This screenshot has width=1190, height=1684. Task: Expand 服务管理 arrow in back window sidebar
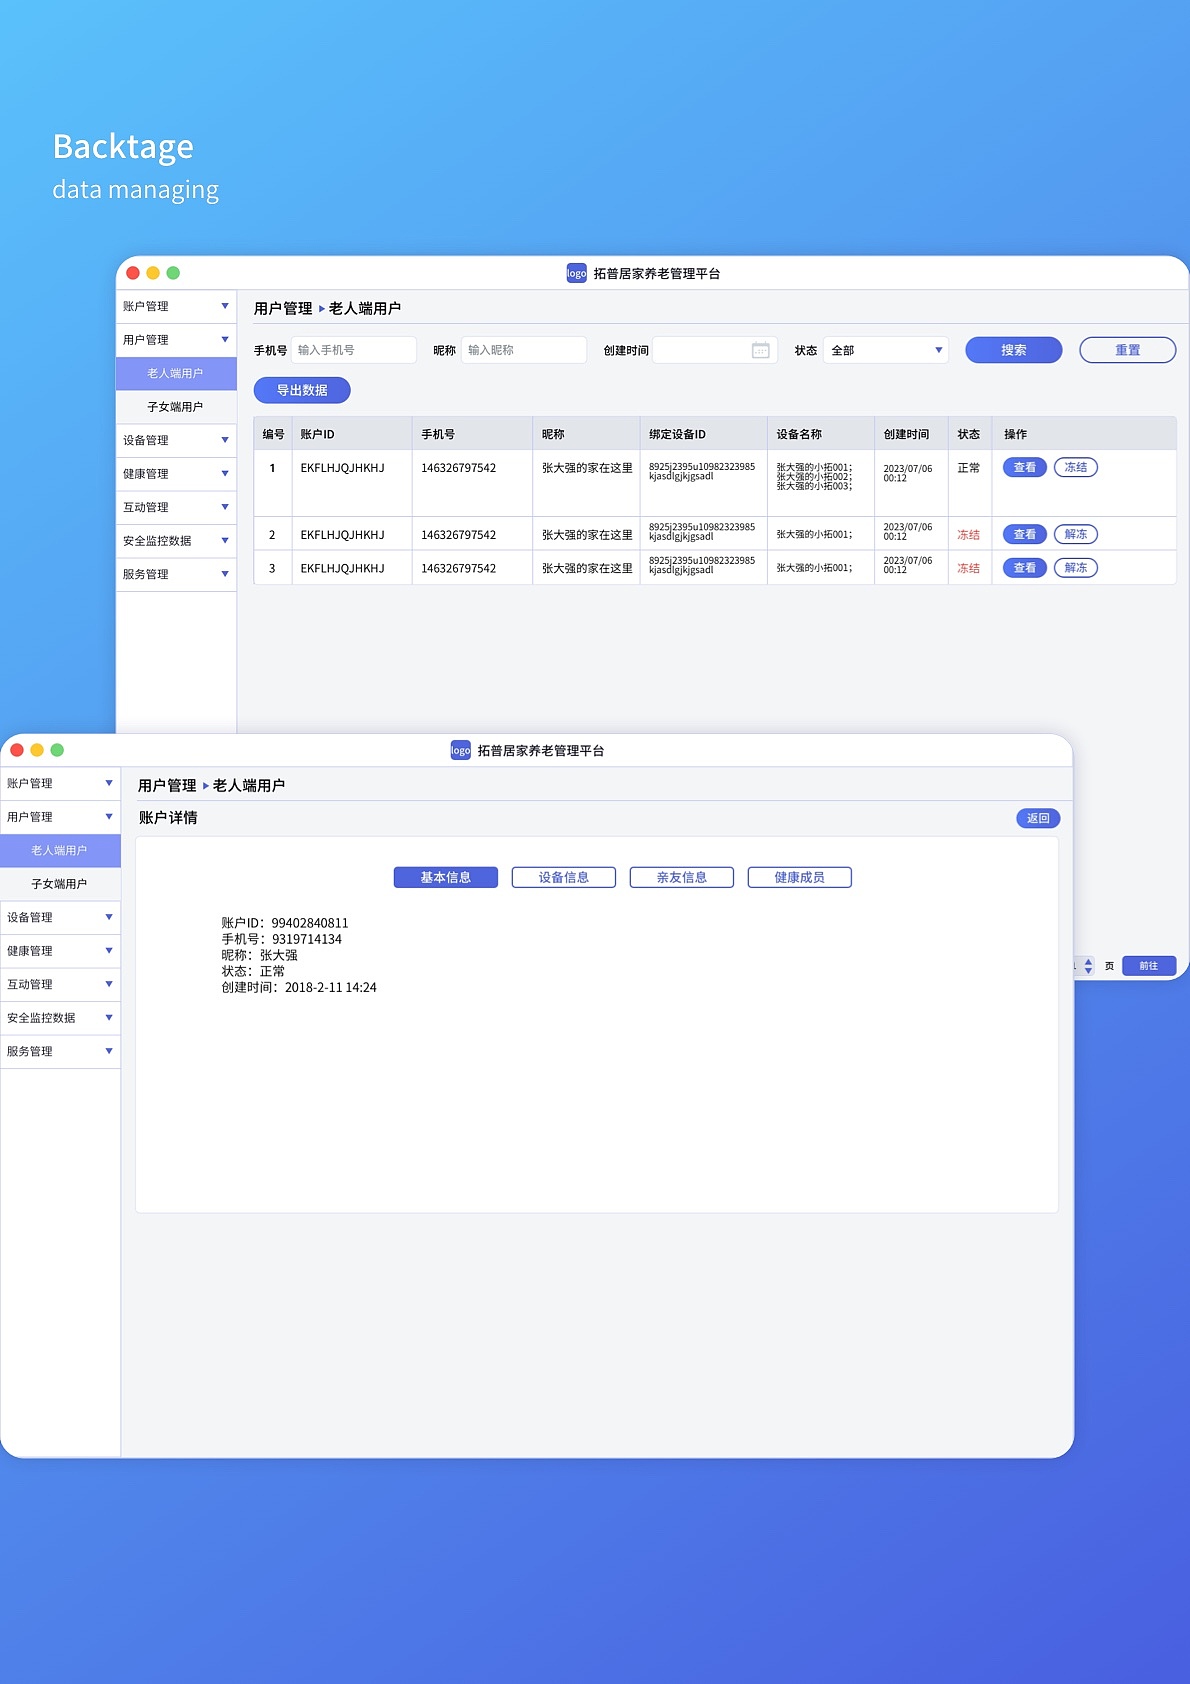225,574
